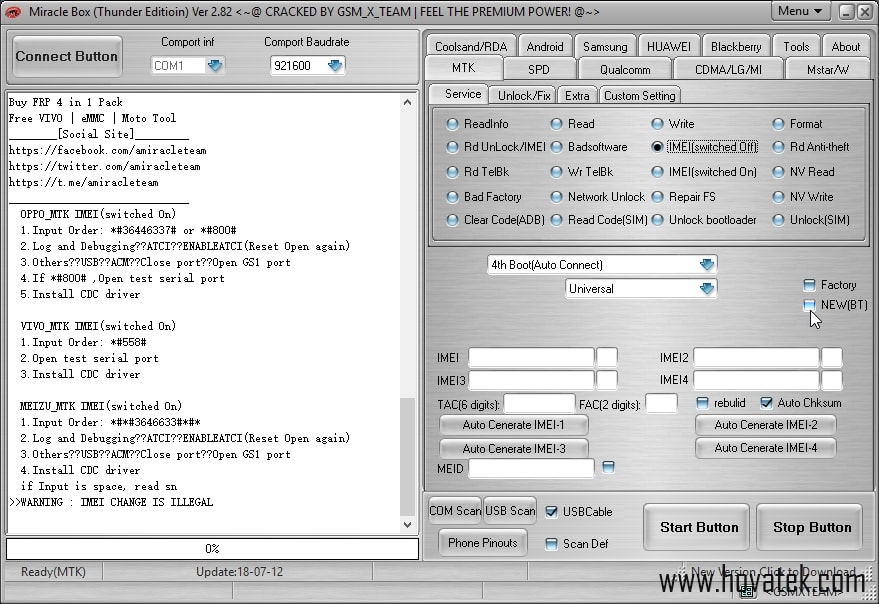The height and width of the screenshot is (604, 879).
Task: Select the Write radio option
Action: click(657, 123)
